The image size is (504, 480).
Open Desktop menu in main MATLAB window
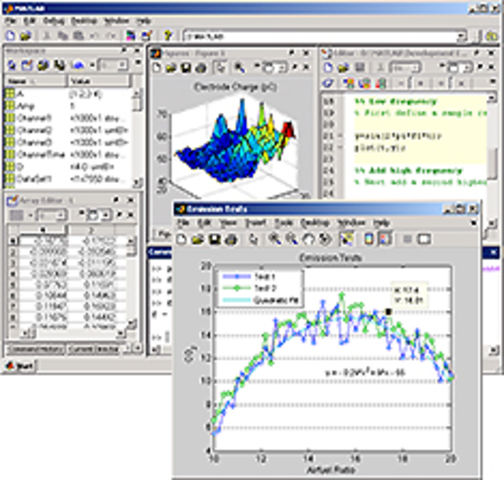click(x=84, y=21)
